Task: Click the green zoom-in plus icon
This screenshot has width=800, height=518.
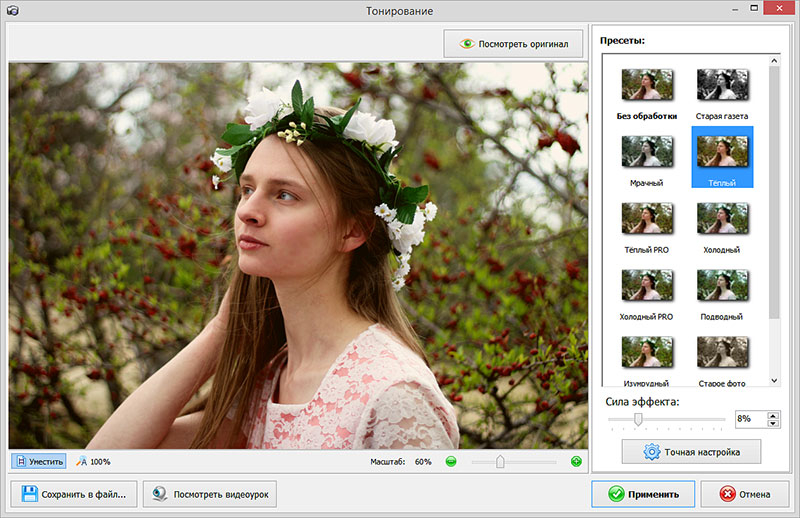Action: pyautogui.click(x=576, y=462)
